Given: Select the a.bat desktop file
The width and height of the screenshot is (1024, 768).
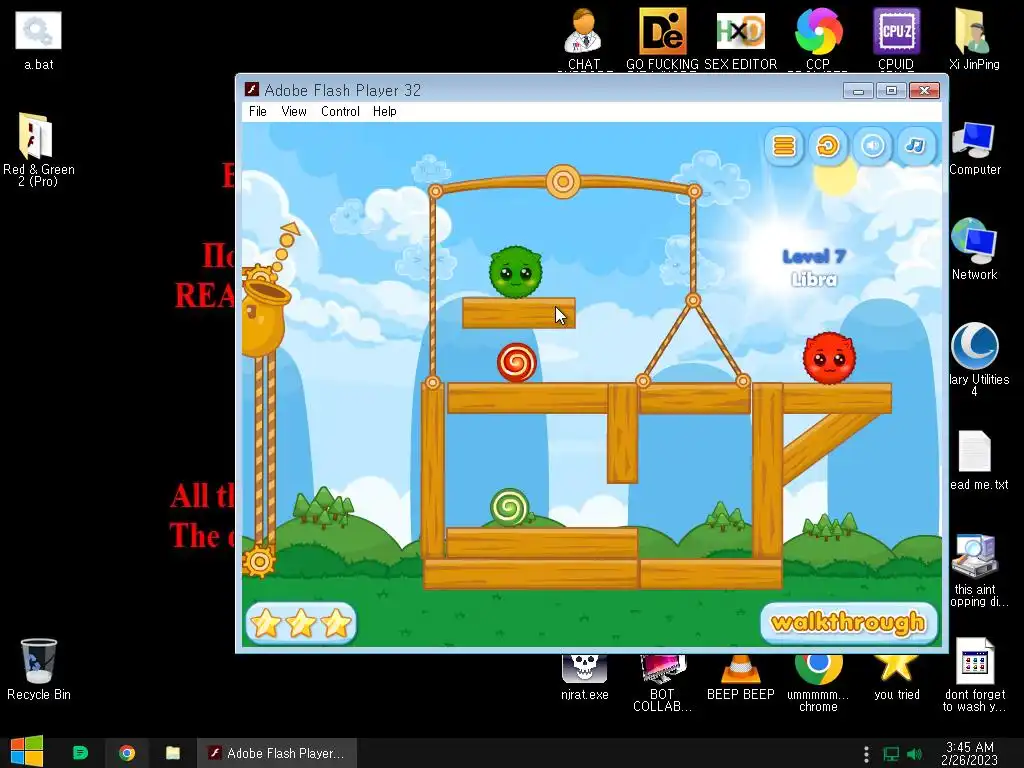Looking at the screenshot, I should pos(39,40).
